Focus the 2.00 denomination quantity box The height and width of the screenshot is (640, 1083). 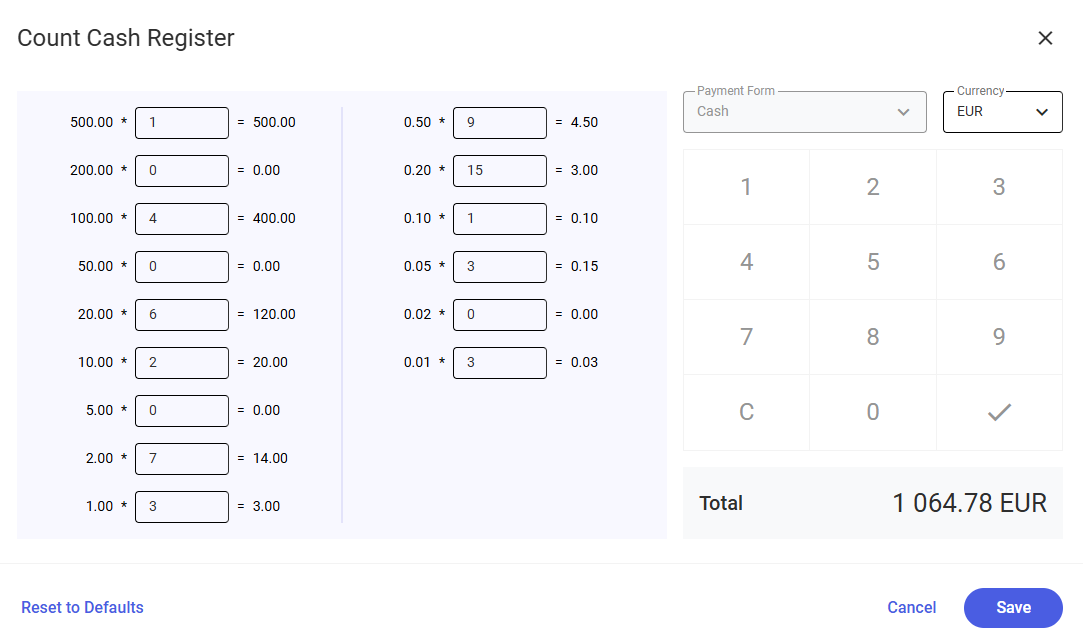tap(182, 459)
